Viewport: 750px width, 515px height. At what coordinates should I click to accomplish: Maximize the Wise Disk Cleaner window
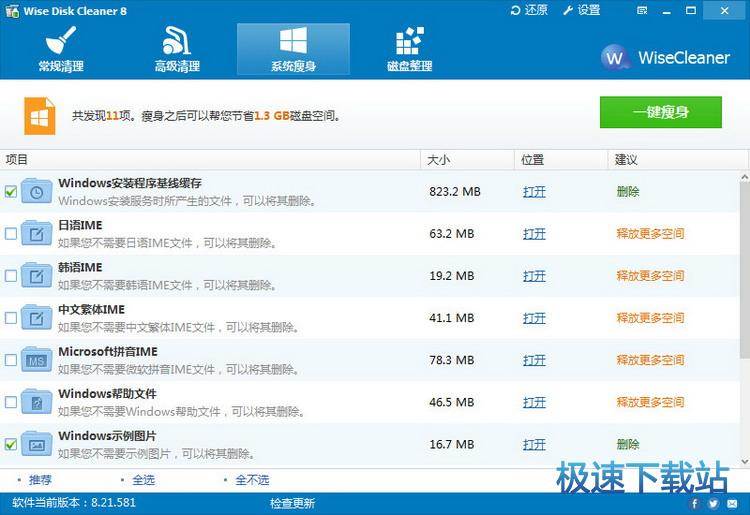pyautogui.click(x=691, y=11)
